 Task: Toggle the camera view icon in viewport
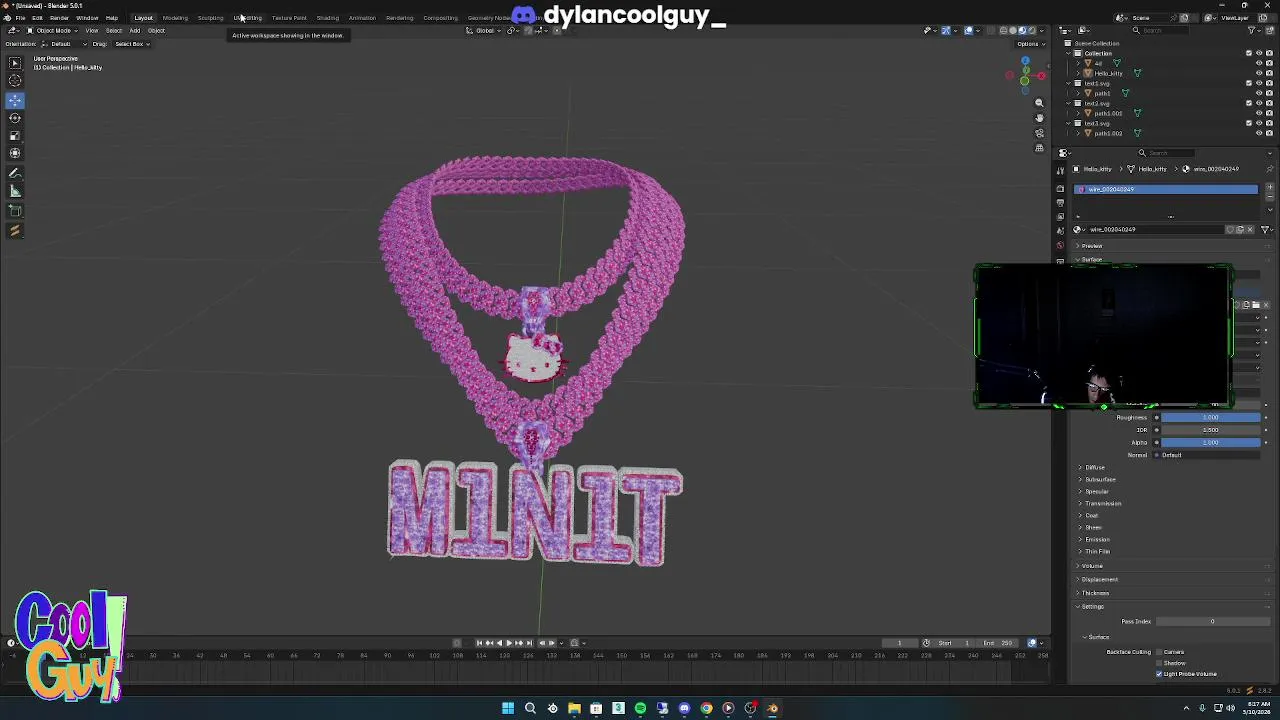pyautogui.click(x=1039, y=133)
